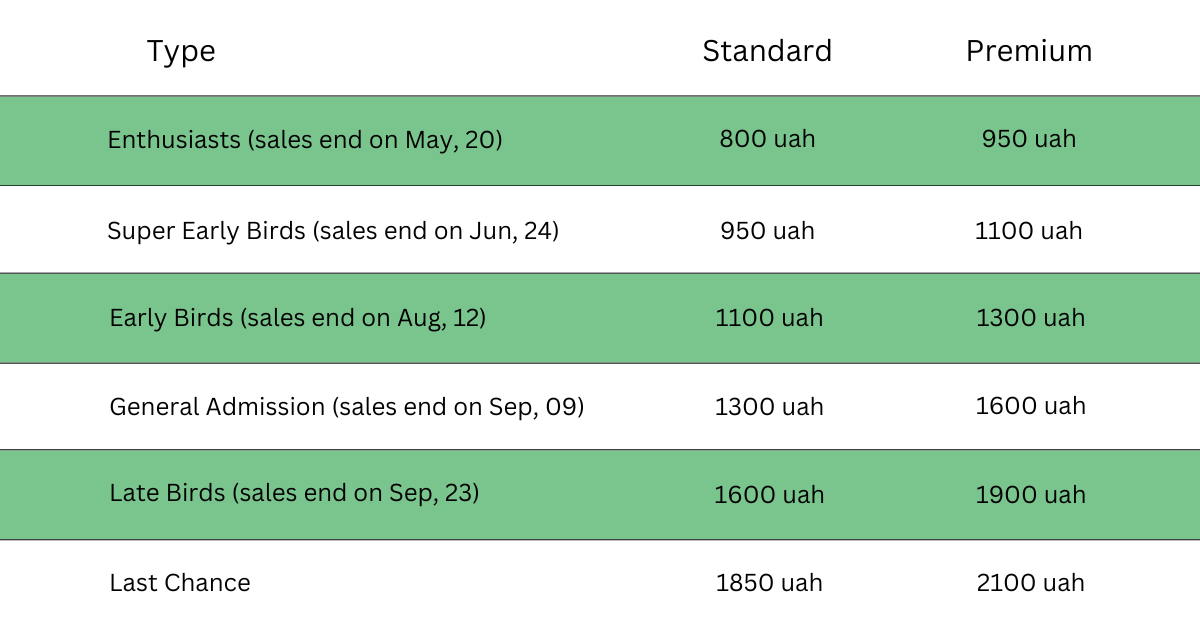Click the Enthusiasts standard price 800 uah
The image size is (1200, 628).
pos(767,140)
